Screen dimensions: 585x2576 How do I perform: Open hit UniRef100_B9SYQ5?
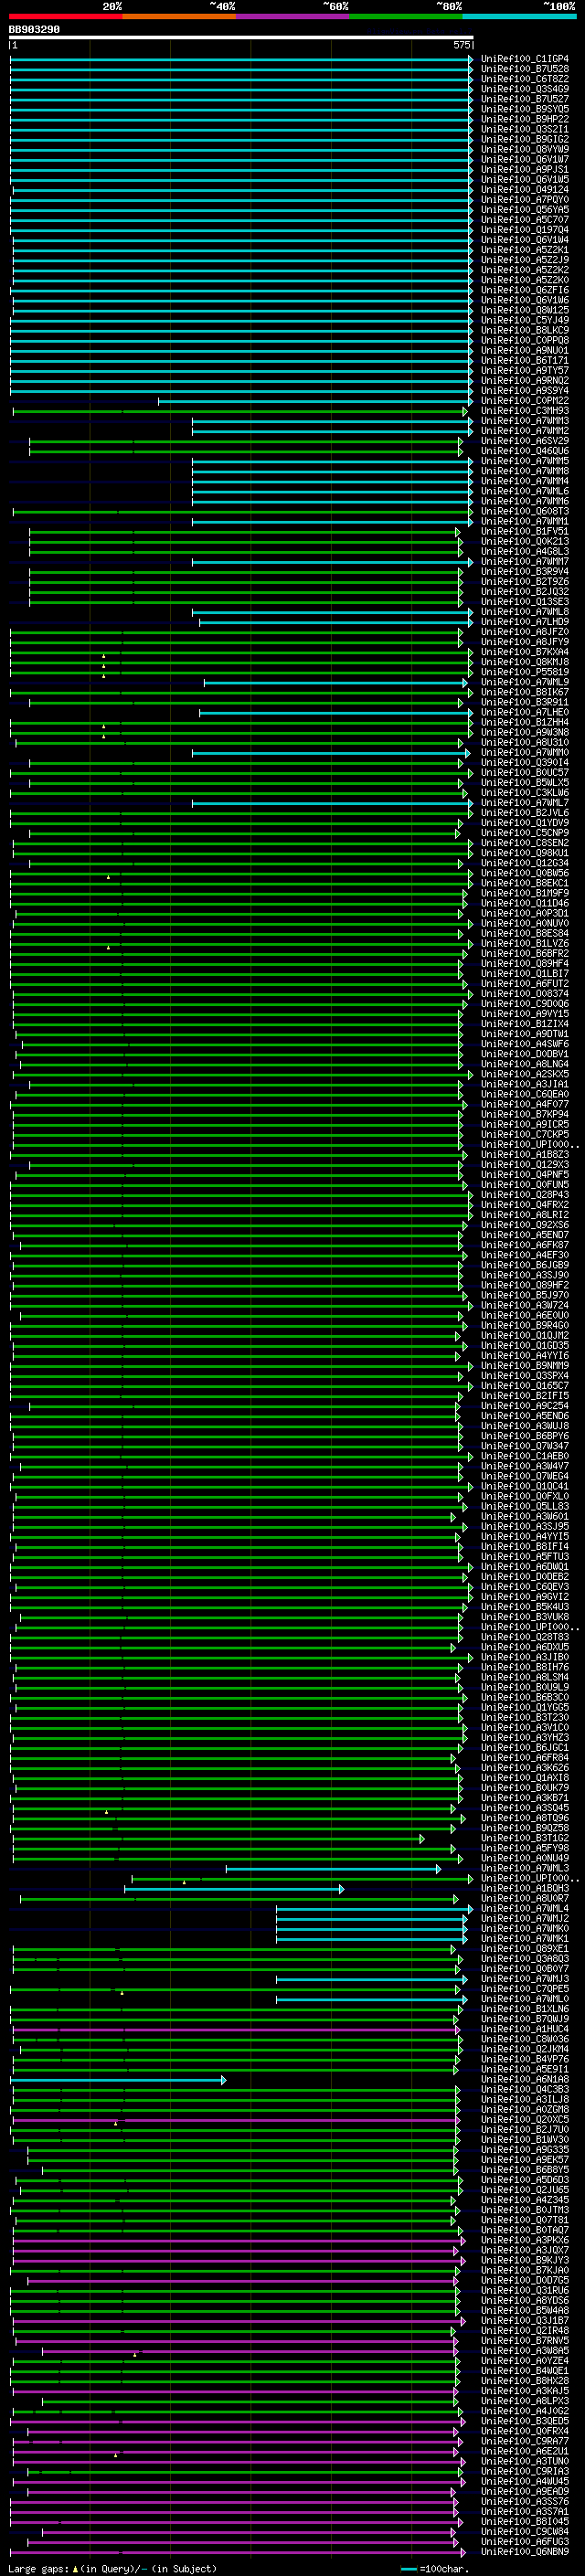524,109
